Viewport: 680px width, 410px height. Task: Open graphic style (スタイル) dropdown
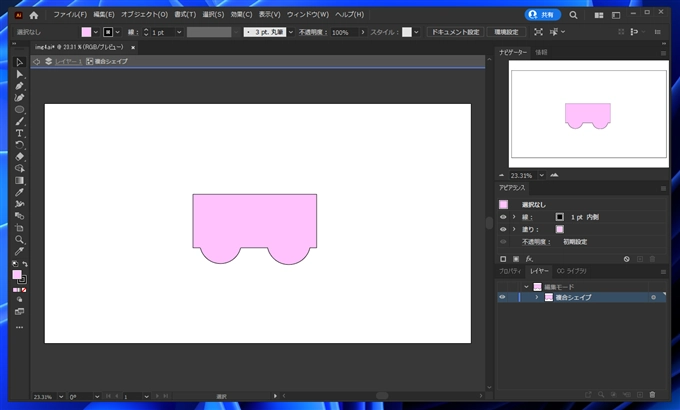tap(416, 32)
